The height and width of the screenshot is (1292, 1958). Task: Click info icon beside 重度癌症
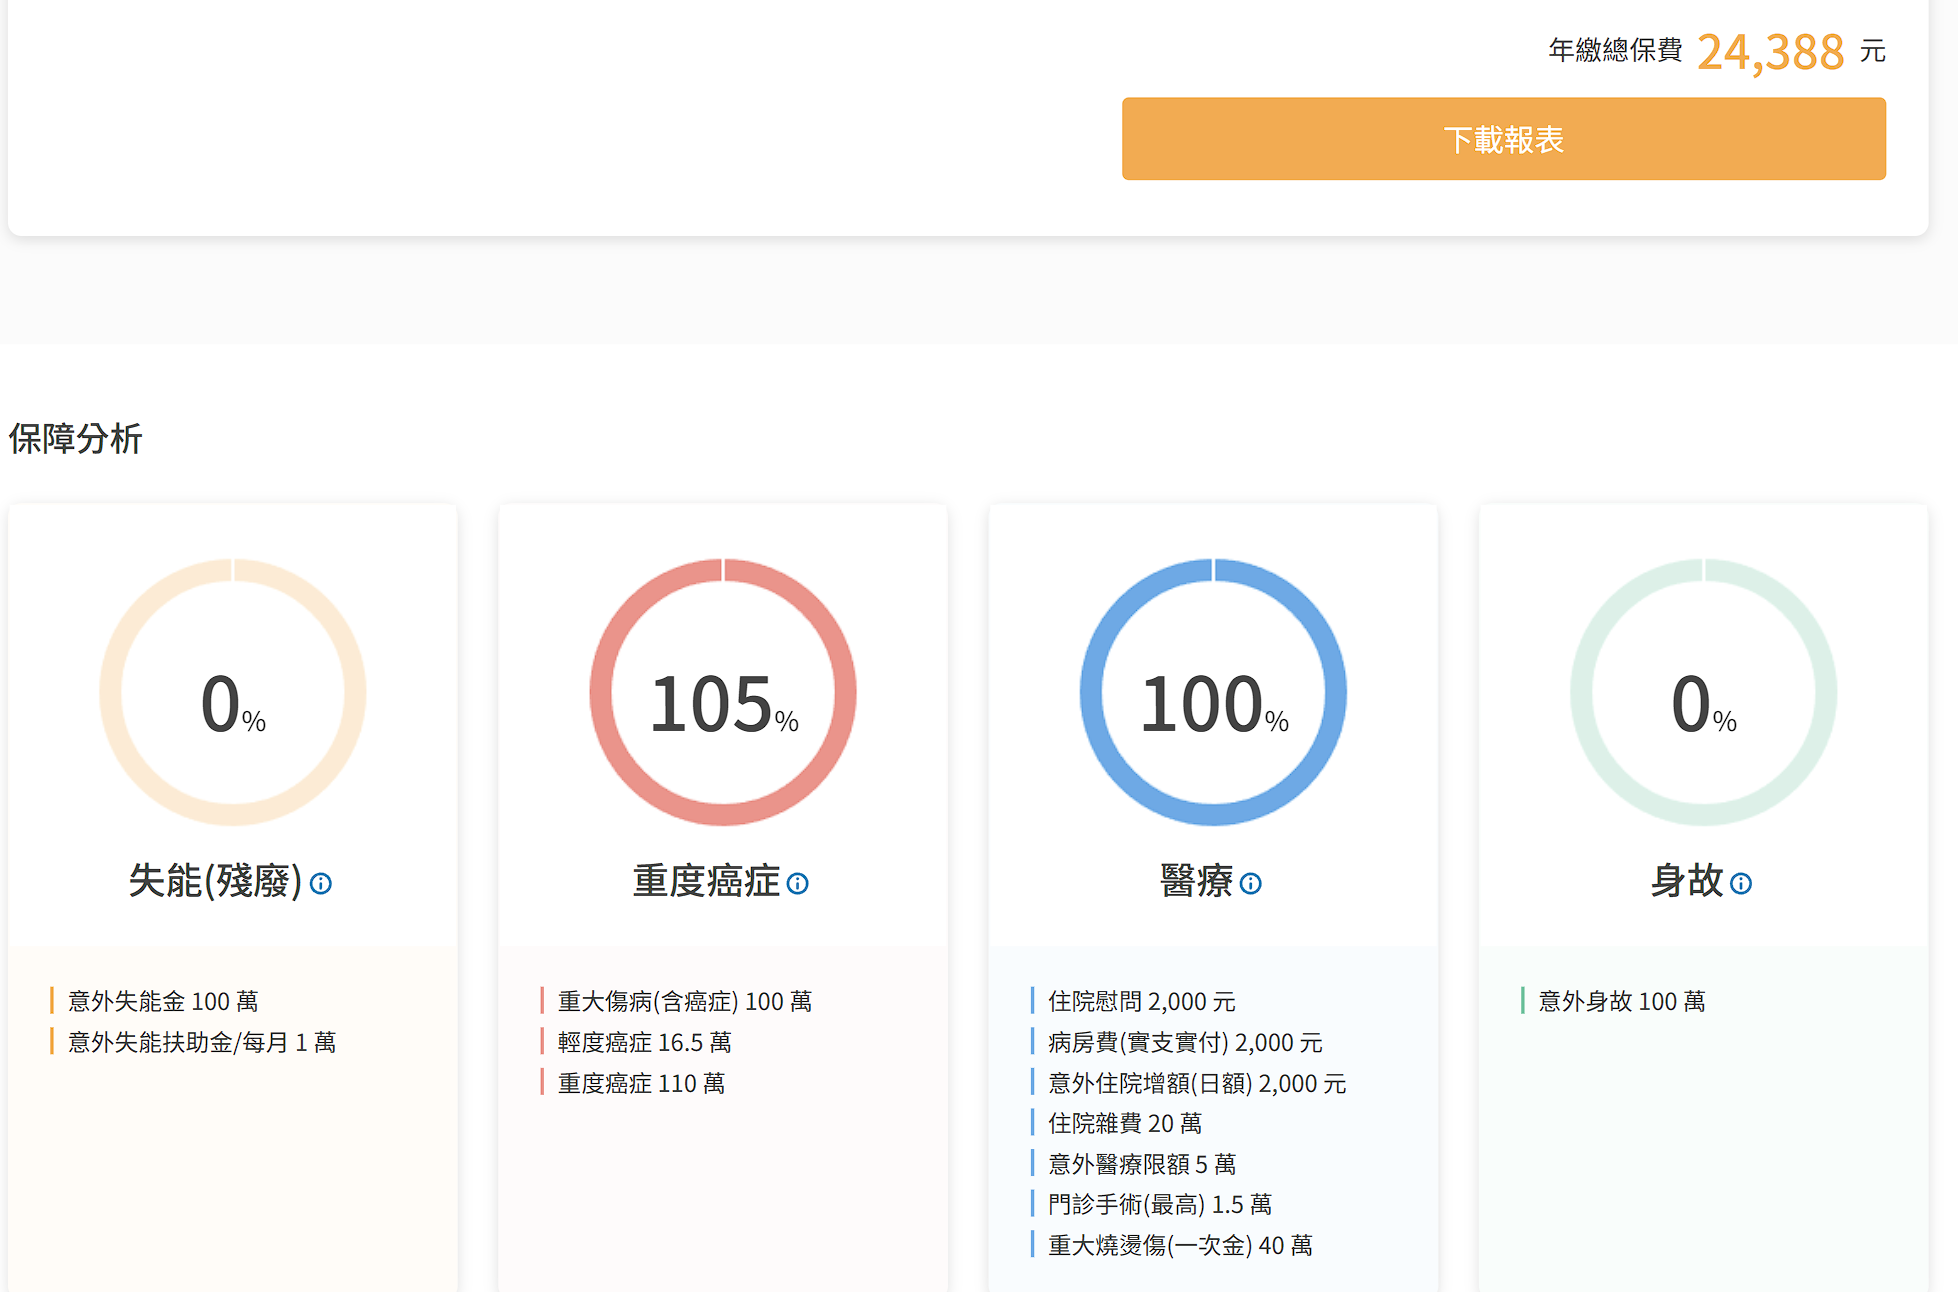(x=797, y=884)
